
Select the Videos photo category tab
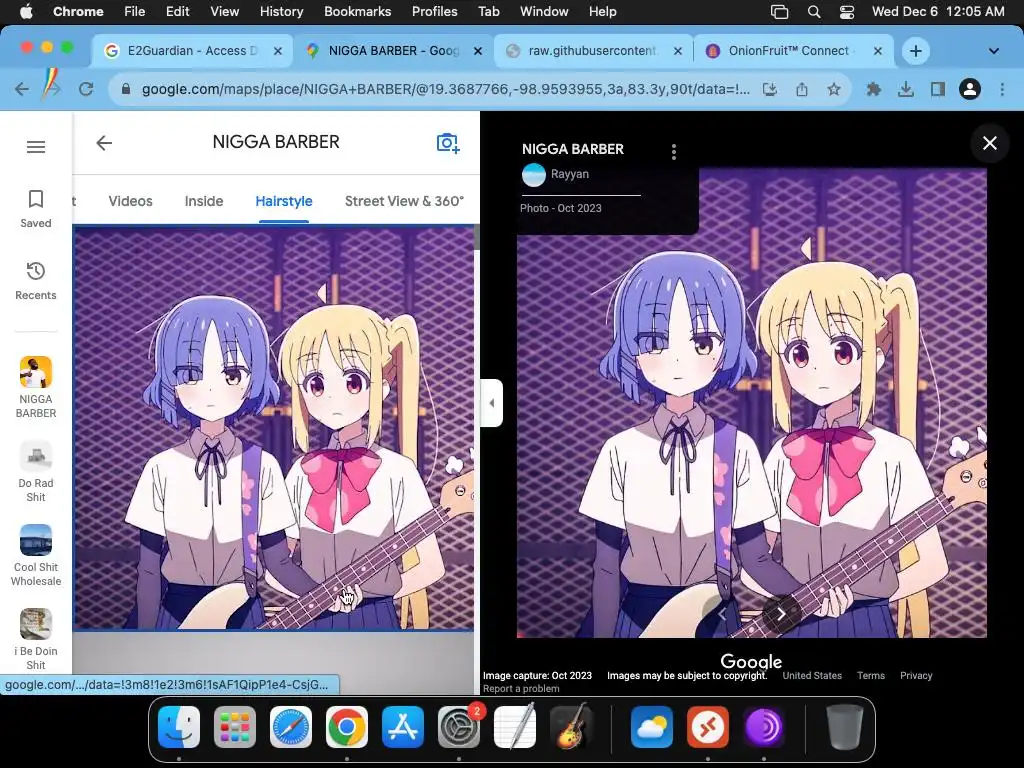(x=130, y=201)
